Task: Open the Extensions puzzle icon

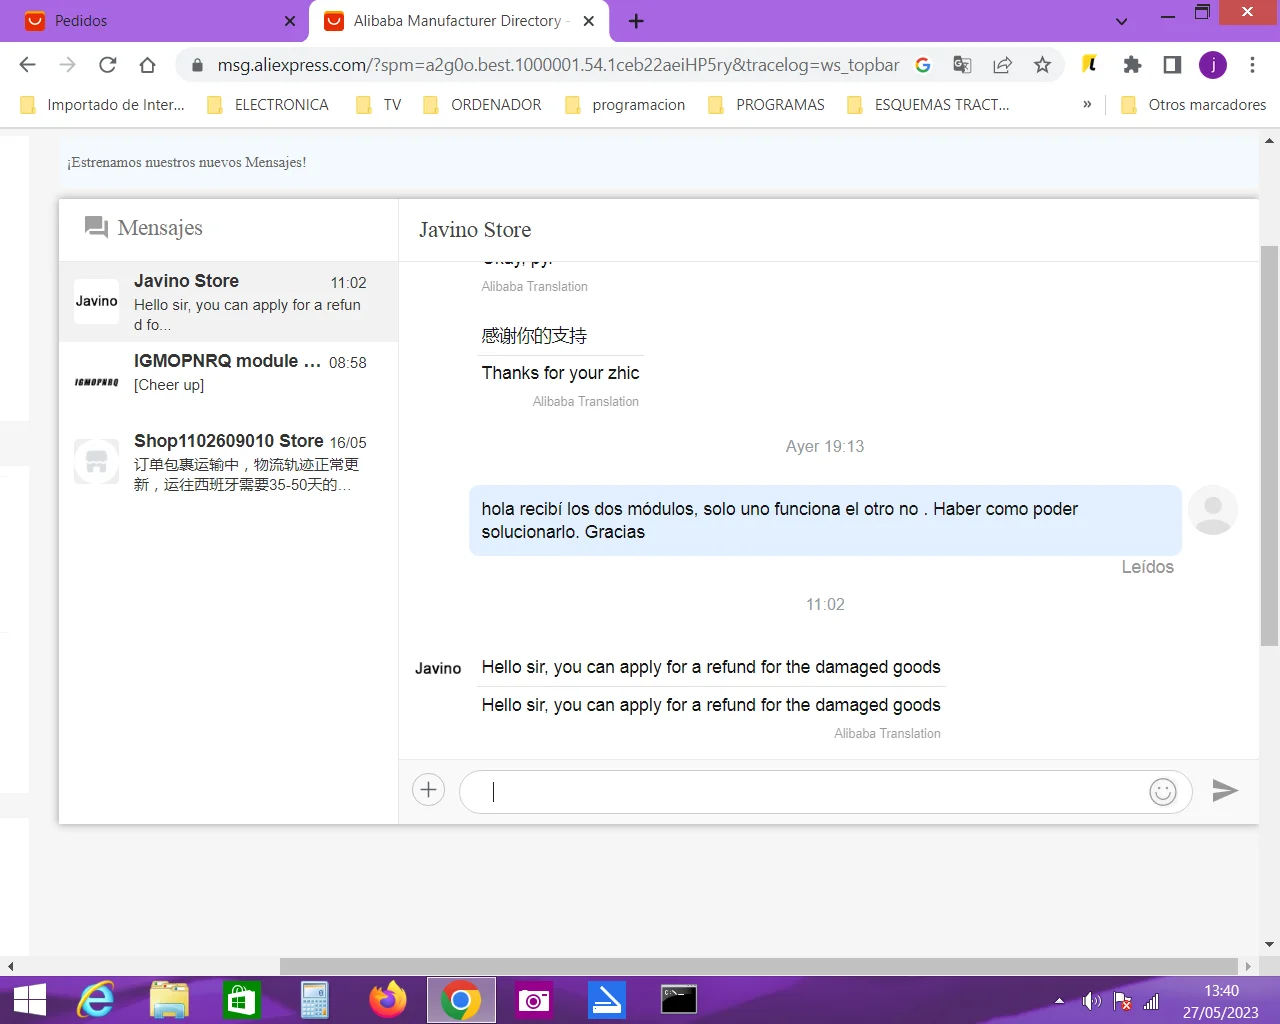Action: [x=1132, y=65]
